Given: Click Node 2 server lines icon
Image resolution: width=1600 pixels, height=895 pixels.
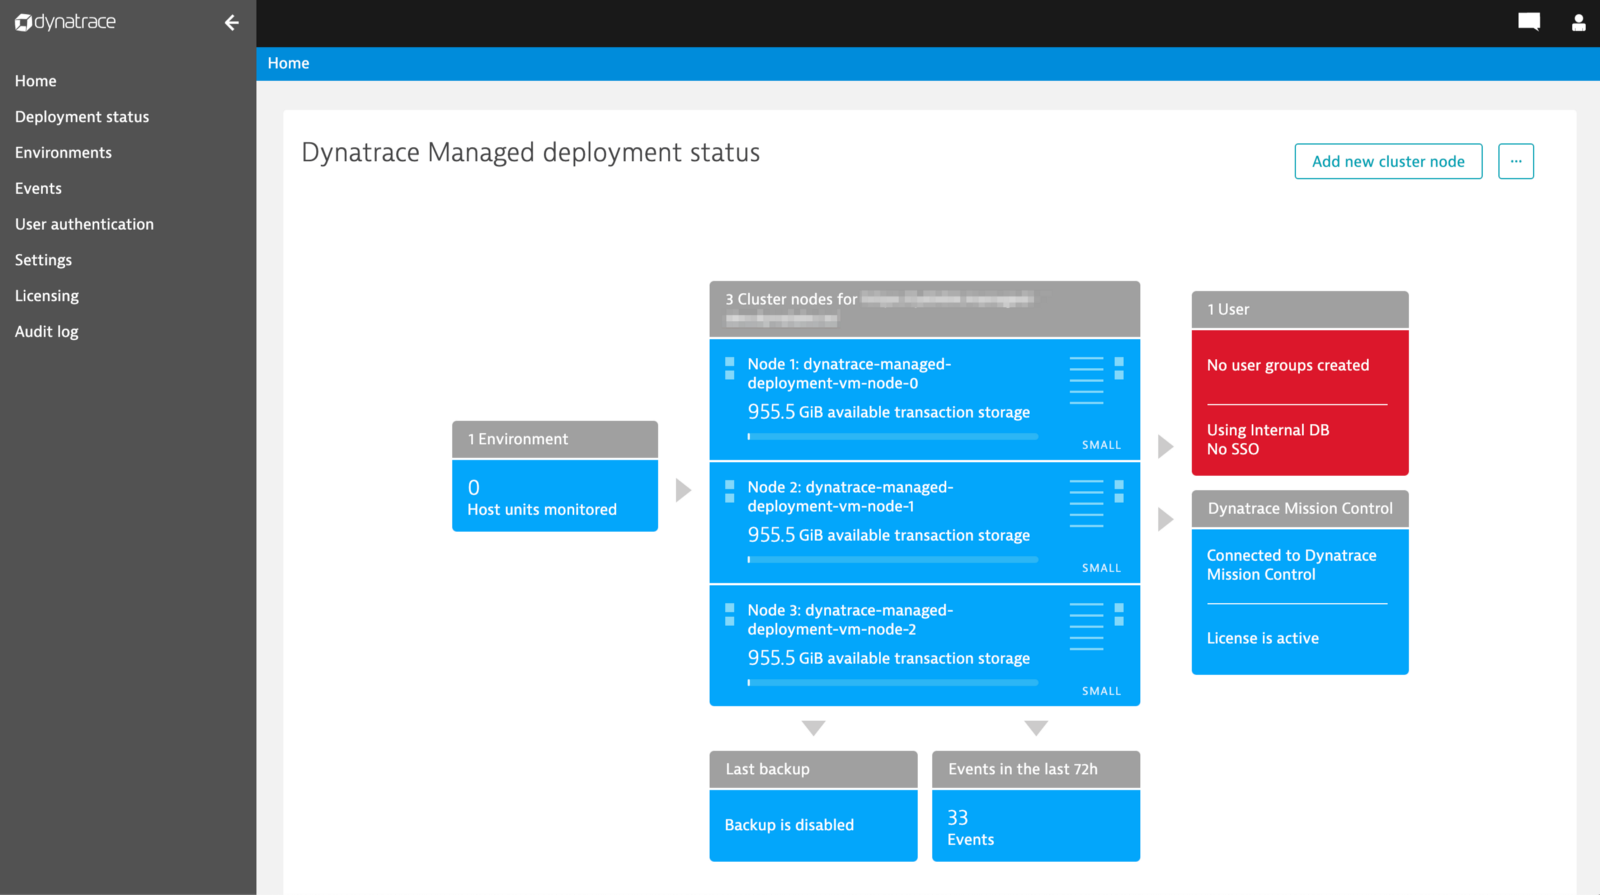Looking at the screenshot, I should (1087, 503).
